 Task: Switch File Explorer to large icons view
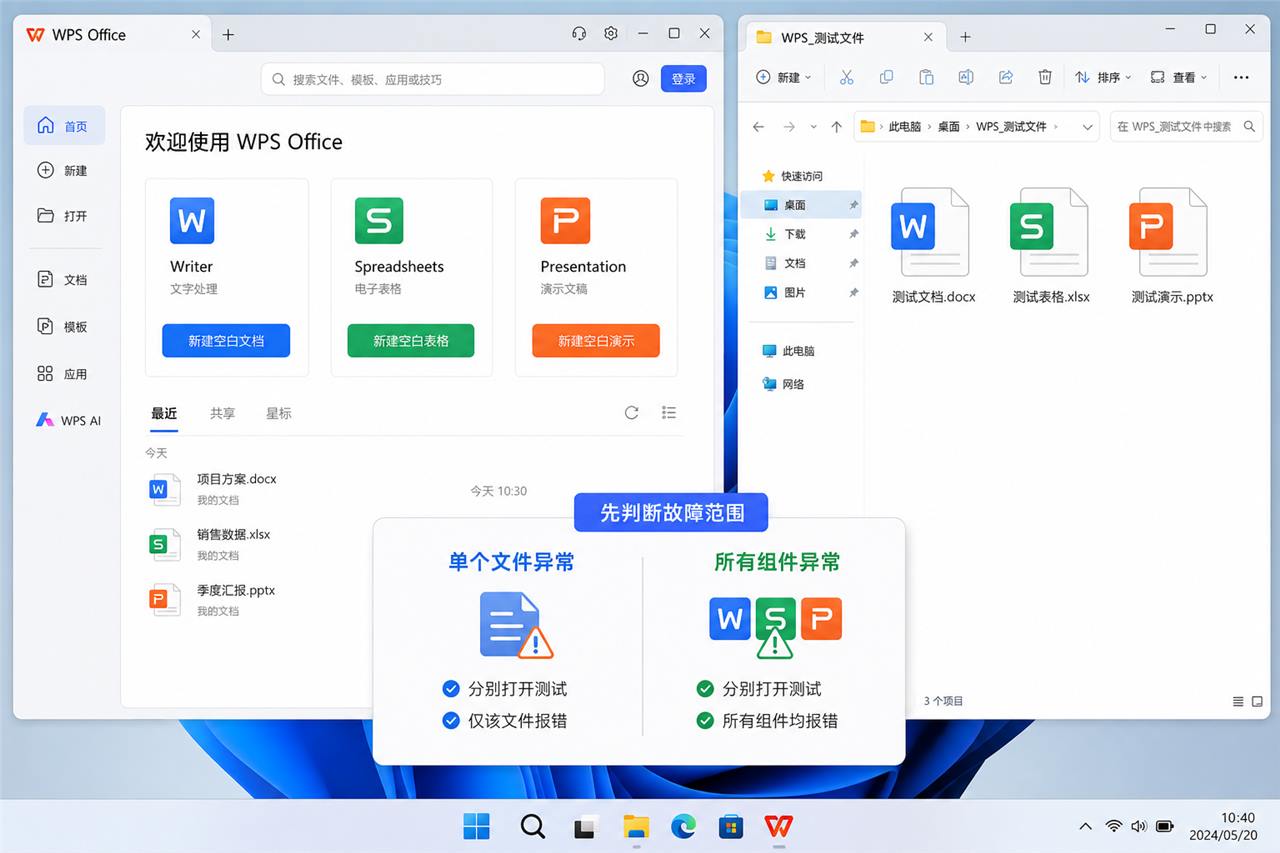pyautogui.click(x=1257, y=701)
